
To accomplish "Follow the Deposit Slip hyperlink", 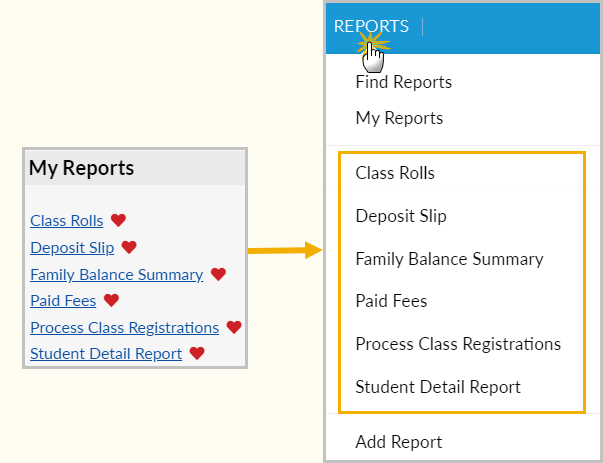I will point(72,248).
